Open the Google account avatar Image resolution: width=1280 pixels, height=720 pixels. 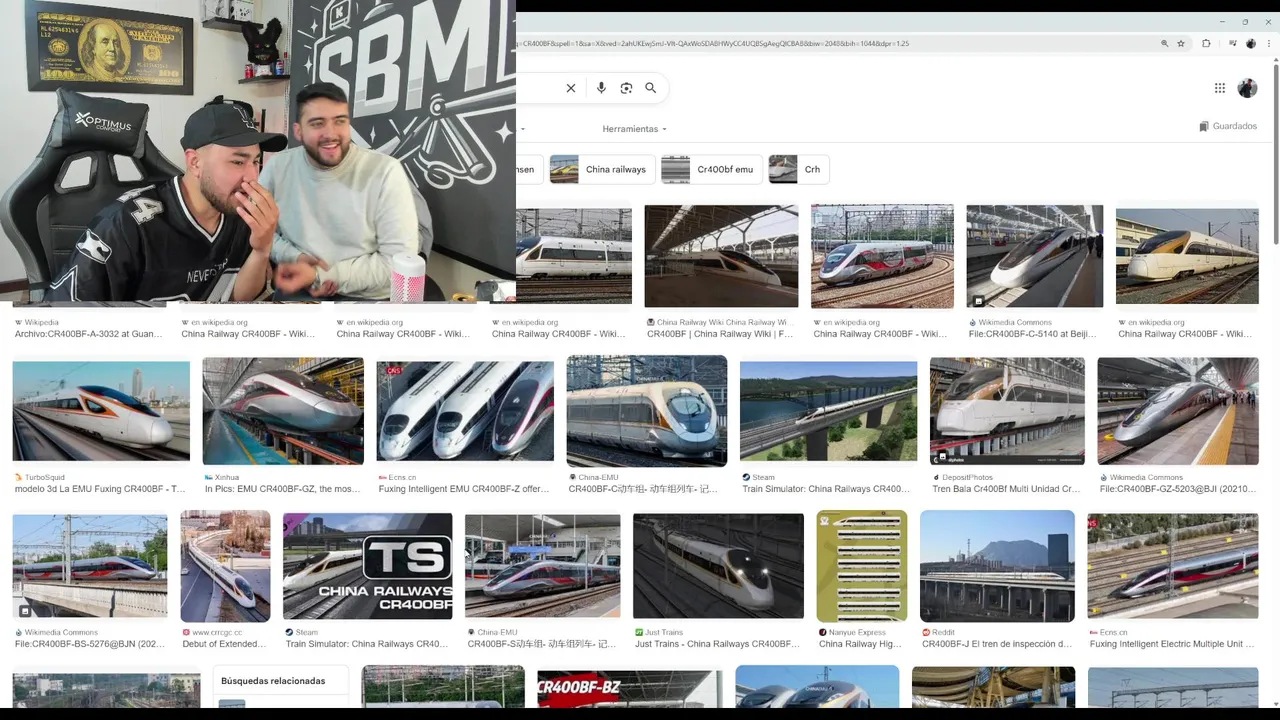click(1247, 88)
